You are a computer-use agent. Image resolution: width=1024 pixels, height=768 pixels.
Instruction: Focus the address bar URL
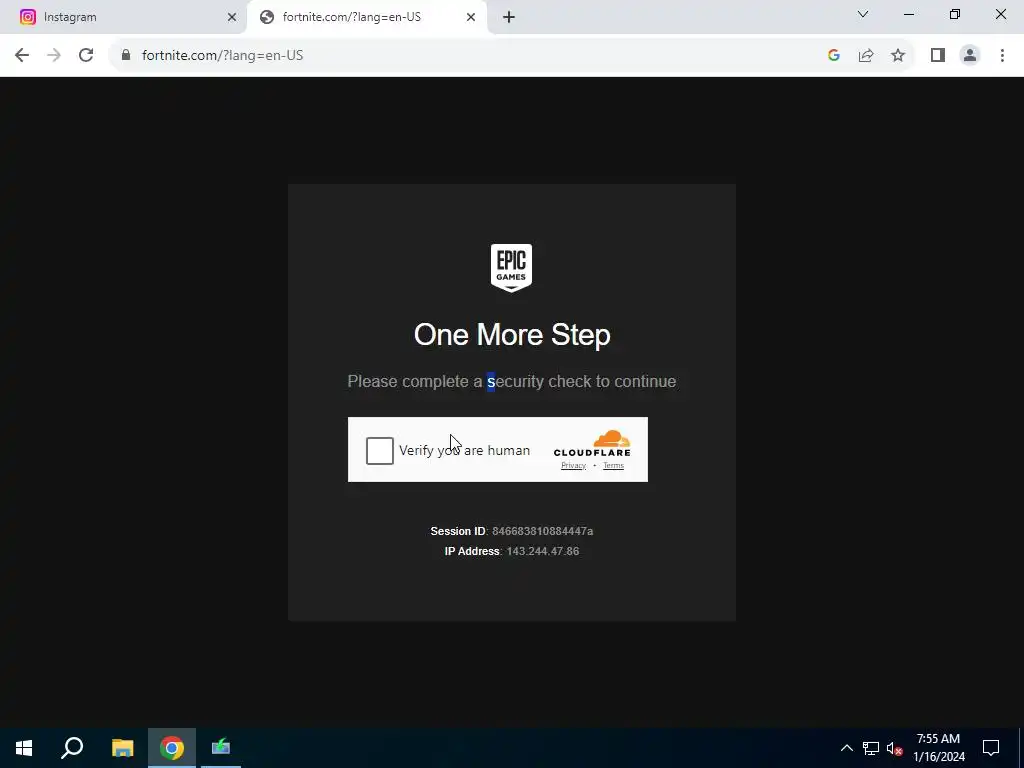[223, 56]
